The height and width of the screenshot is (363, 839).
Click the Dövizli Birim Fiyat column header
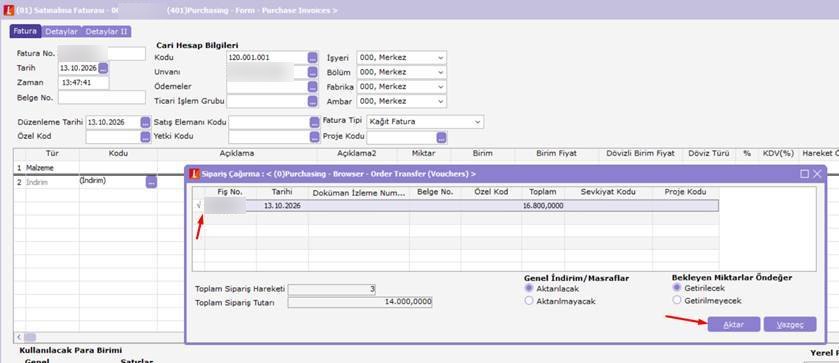coord(640,153)
